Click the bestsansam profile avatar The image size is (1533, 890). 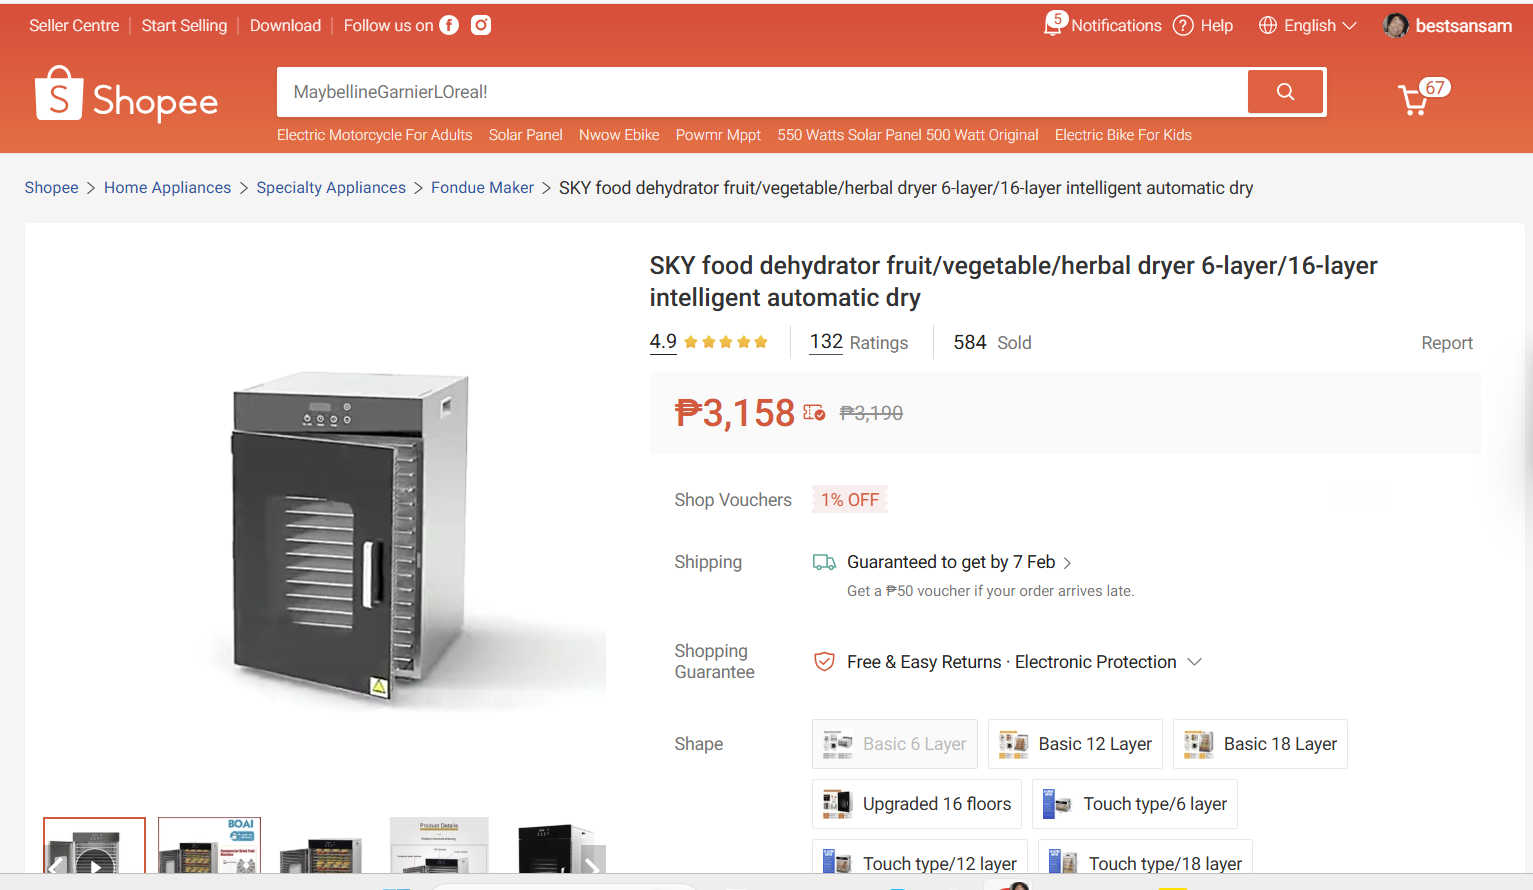coord(1396,25)
